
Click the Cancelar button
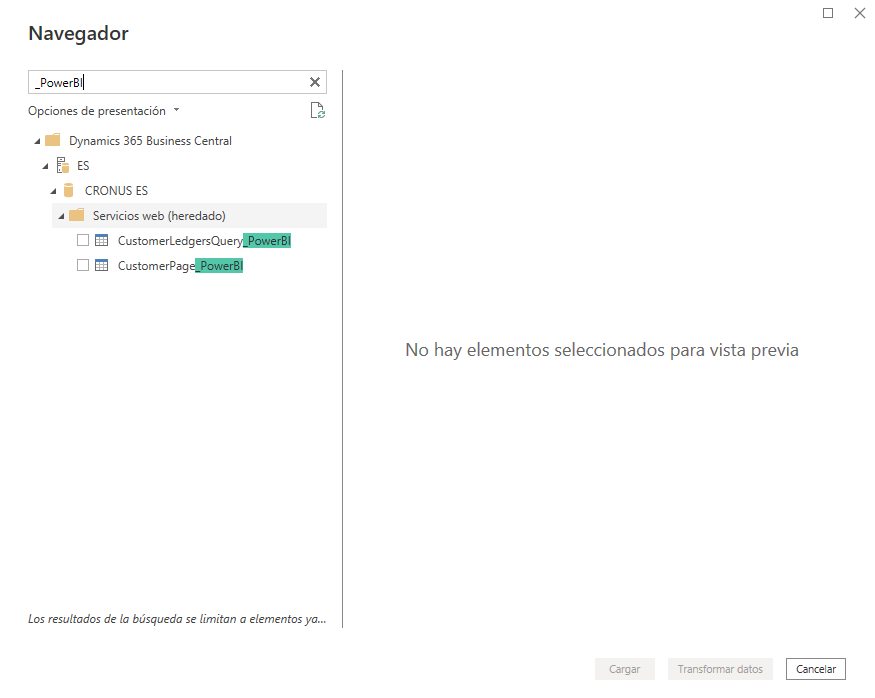click(816, 669)
